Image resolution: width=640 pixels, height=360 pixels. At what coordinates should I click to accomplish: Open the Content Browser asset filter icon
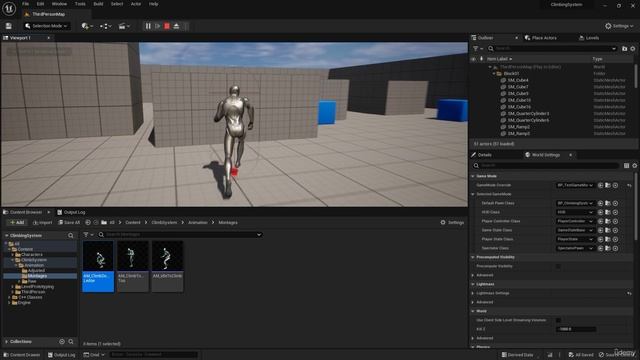(x=88, y=235)
